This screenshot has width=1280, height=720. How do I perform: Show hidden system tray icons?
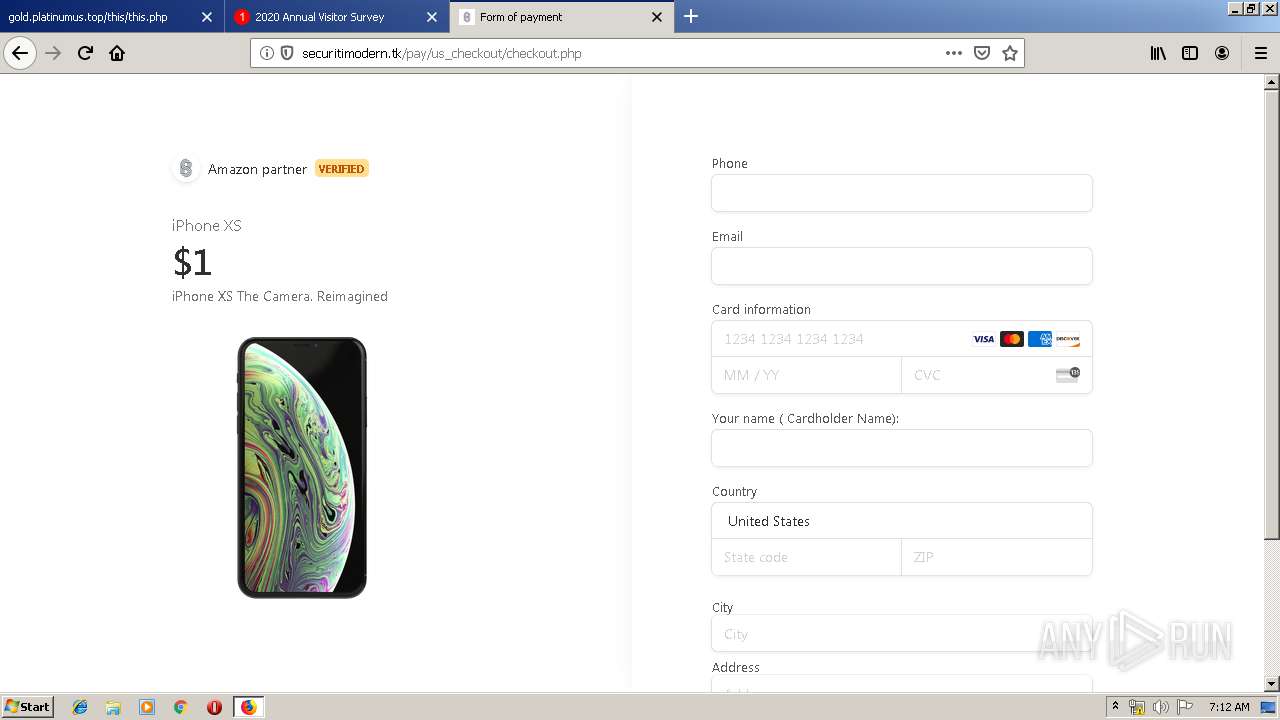[x=1116, y=707]
